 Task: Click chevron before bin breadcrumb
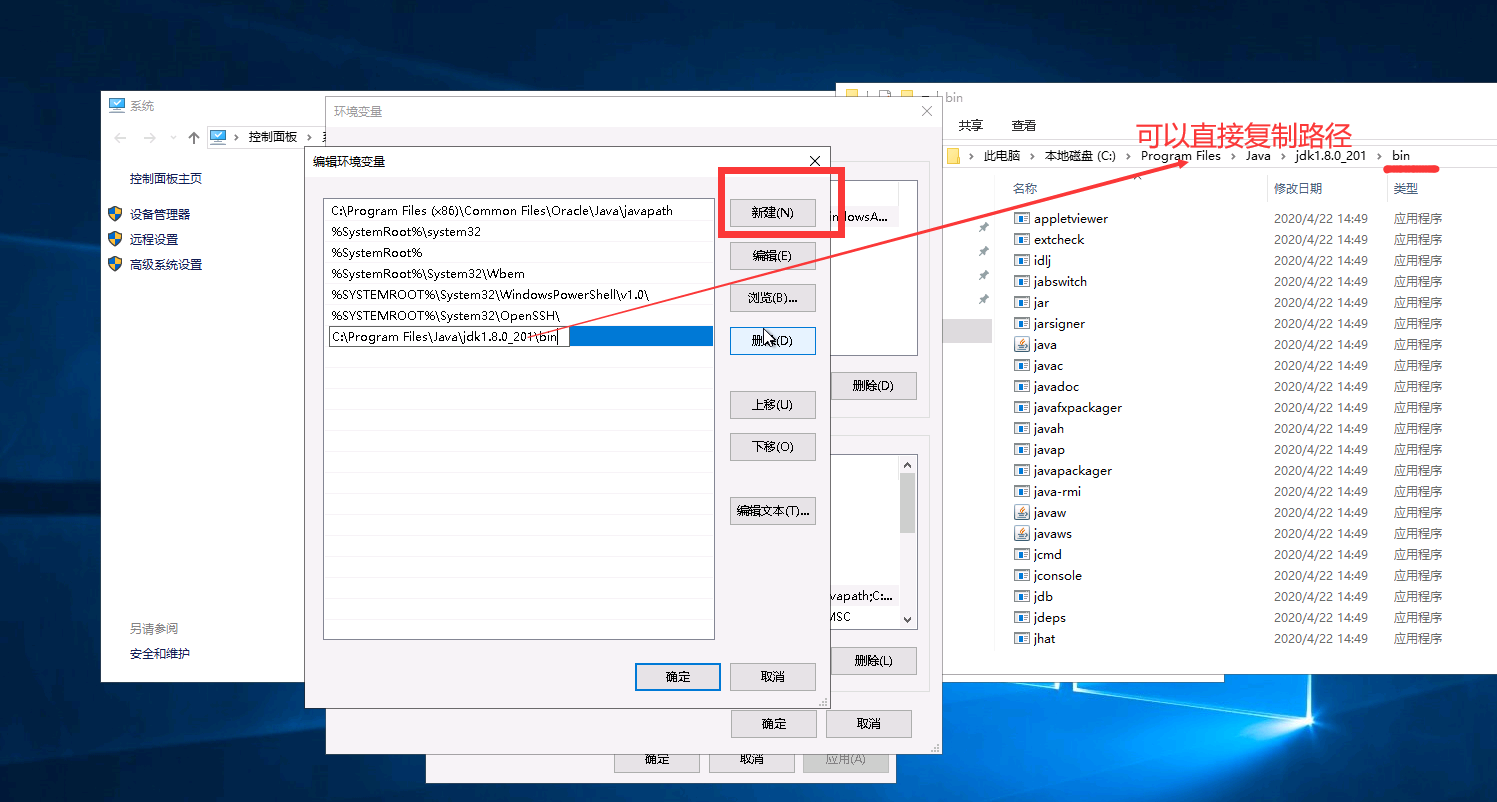click(1380, 156)
